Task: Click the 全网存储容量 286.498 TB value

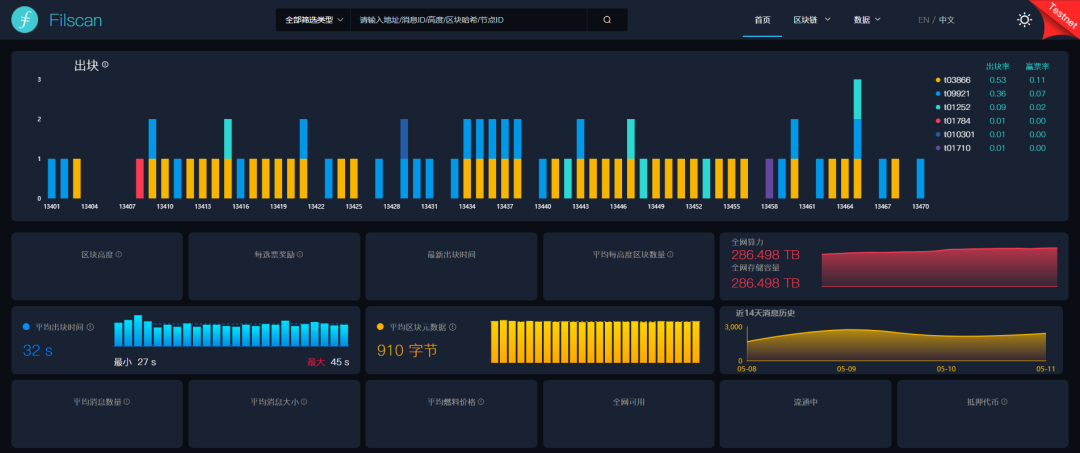Action: pyautogui.click(x=765, y=283)
